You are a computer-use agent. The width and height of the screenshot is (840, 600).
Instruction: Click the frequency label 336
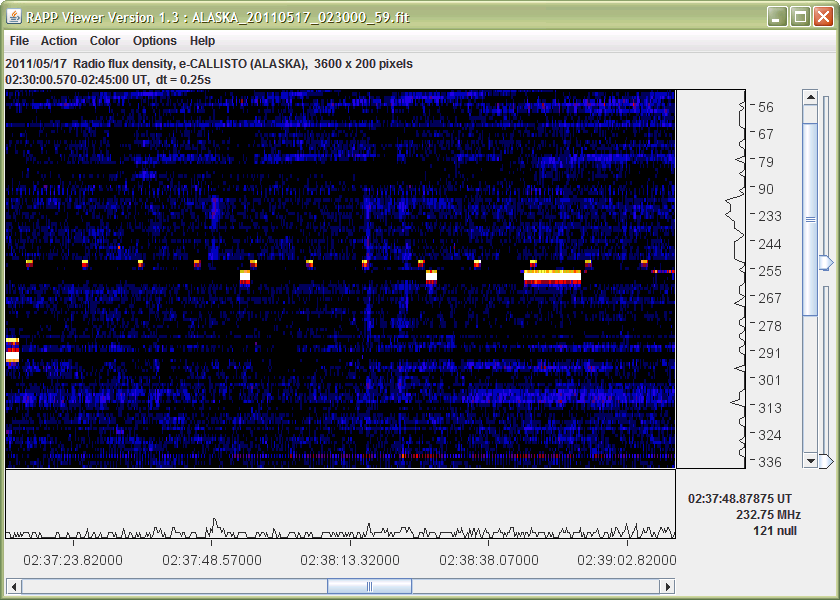click(x=770, y=462)
